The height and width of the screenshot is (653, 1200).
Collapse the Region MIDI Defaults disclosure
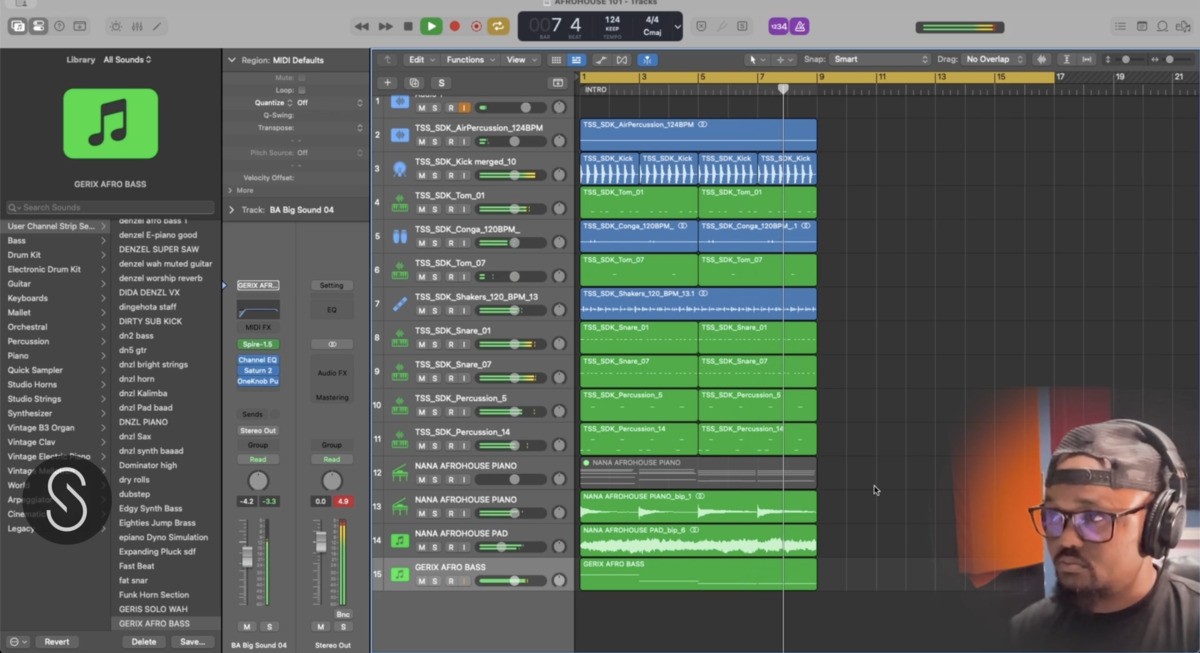pos(232,60)
